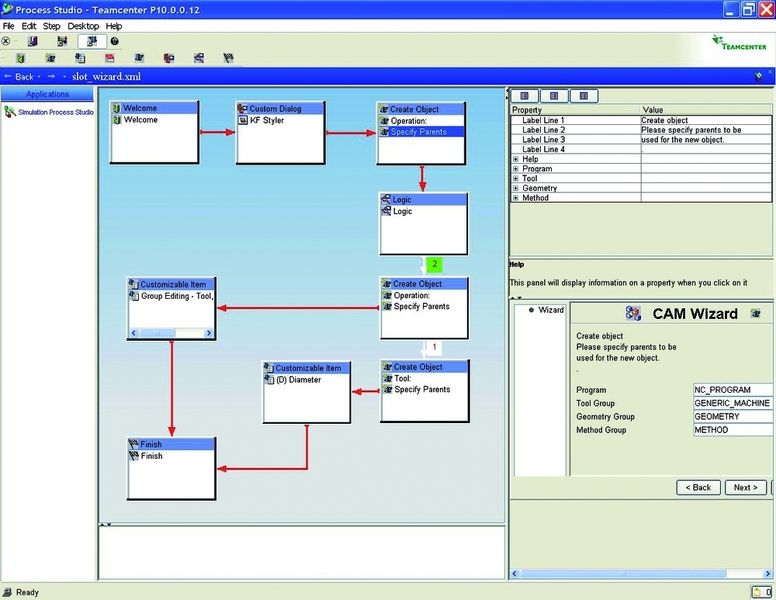Click the Label Line 3 property row
The height and width of the screenshot is (600, 776).
point(641,140)
